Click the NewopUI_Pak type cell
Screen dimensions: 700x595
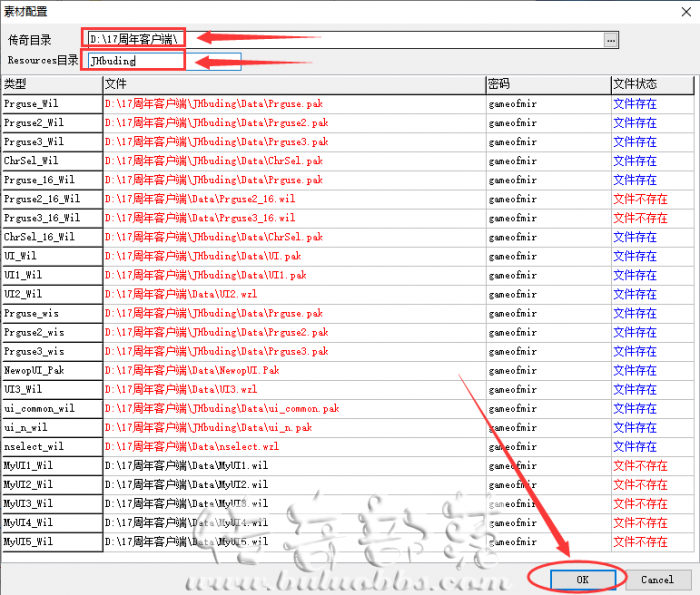tap(50, 370)
